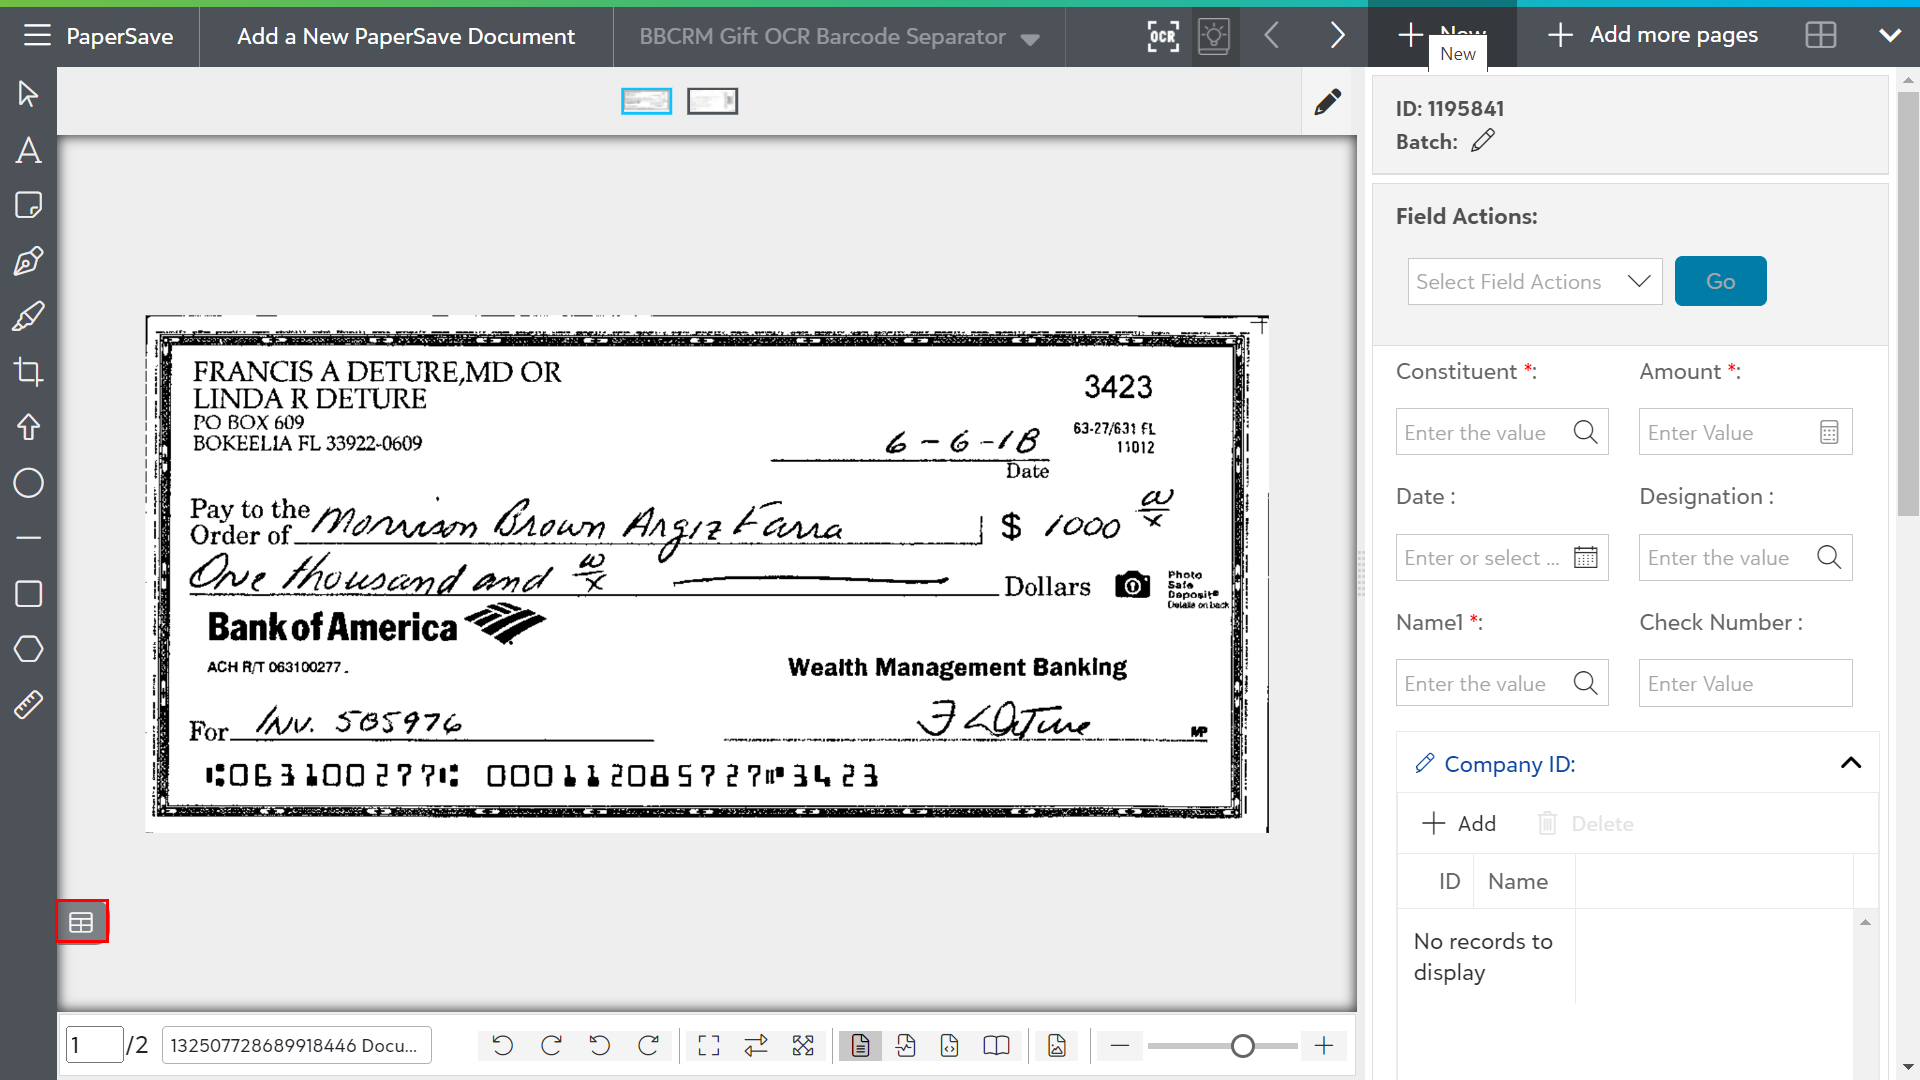Collapse the Company ID section
This screenshot has width=1920, height=1080.
tap(1850, 764)
